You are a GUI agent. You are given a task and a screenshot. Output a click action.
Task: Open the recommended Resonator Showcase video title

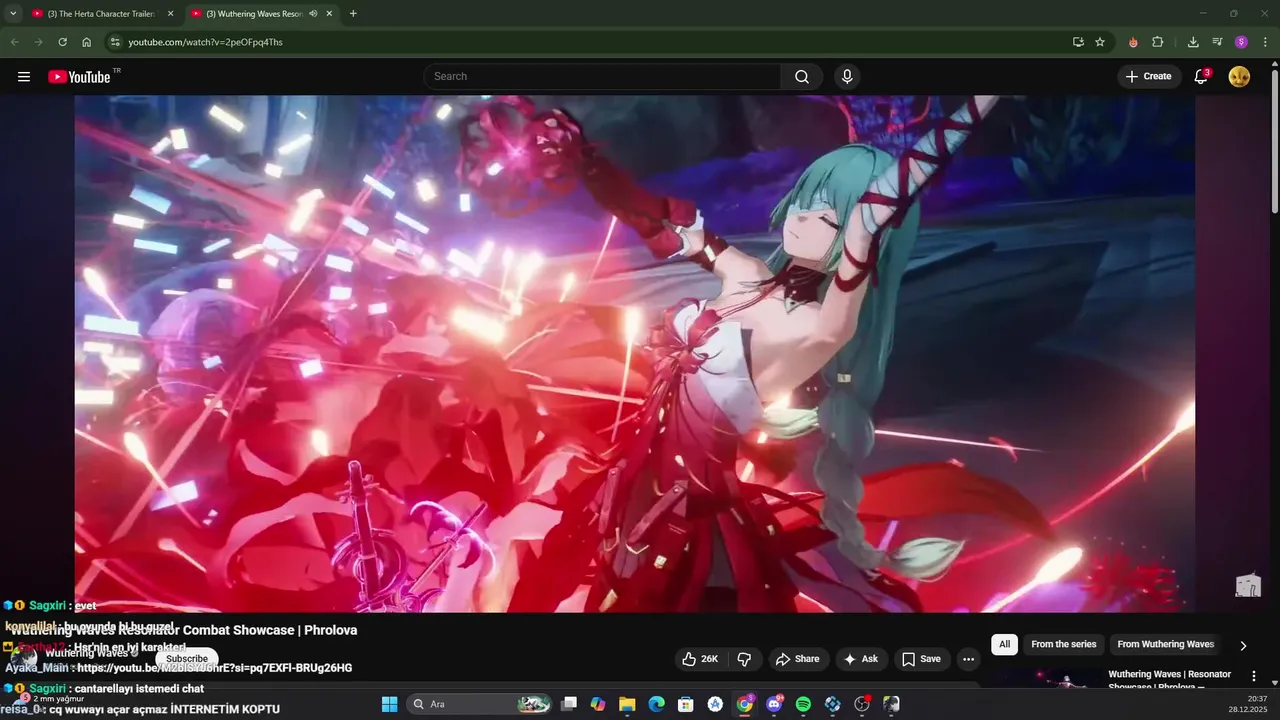tap(1170, 681)
